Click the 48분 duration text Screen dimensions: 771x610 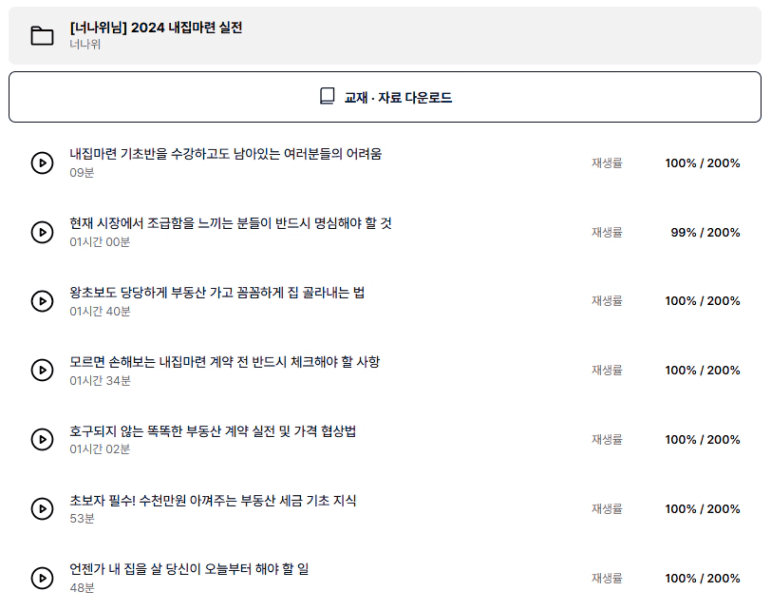82,588
